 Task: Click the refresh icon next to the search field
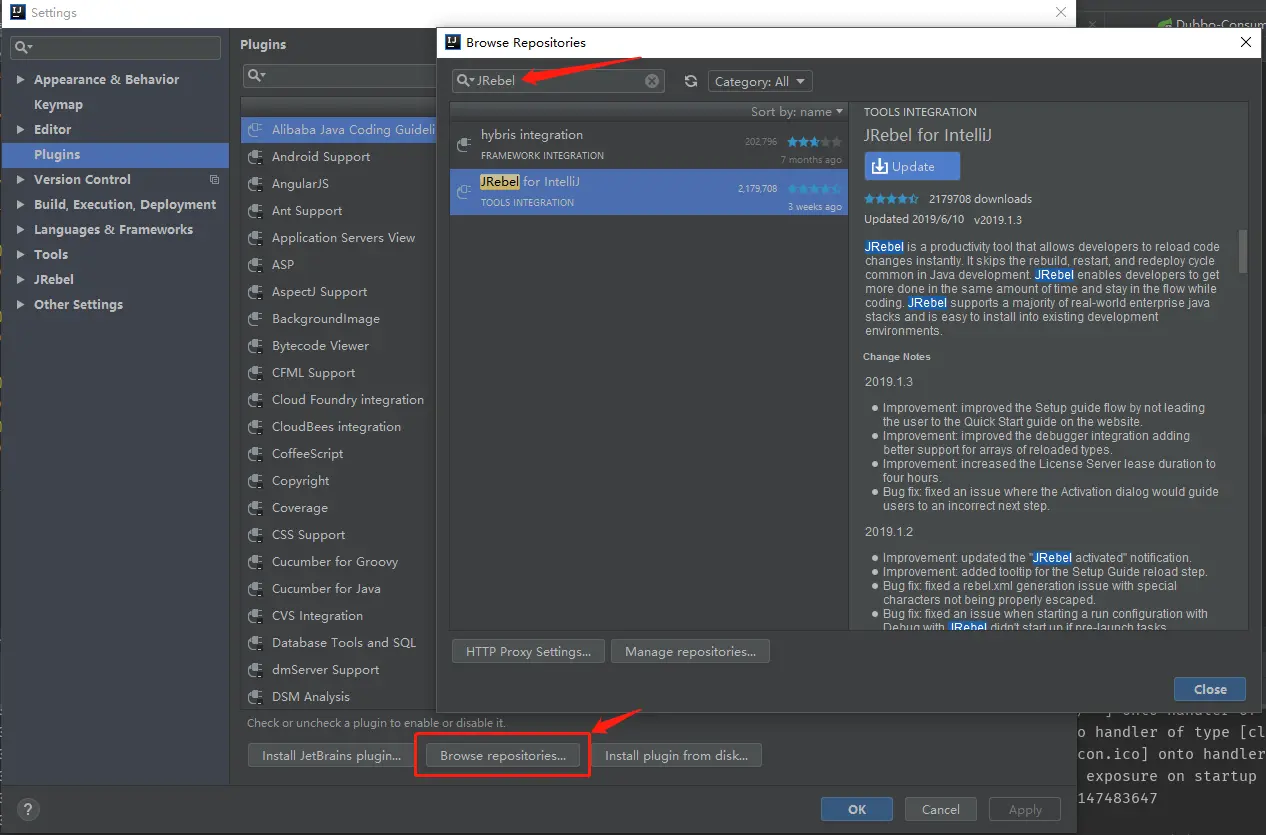pyautogui.click(x=690, y=81)
